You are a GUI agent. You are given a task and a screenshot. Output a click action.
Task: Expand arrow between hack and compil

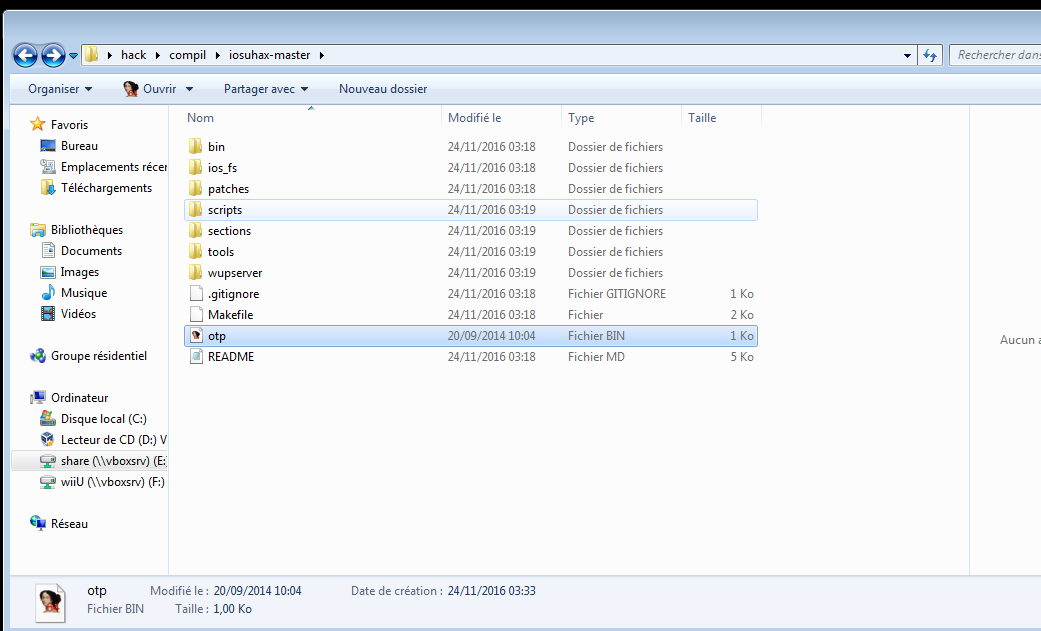point(158,55)
